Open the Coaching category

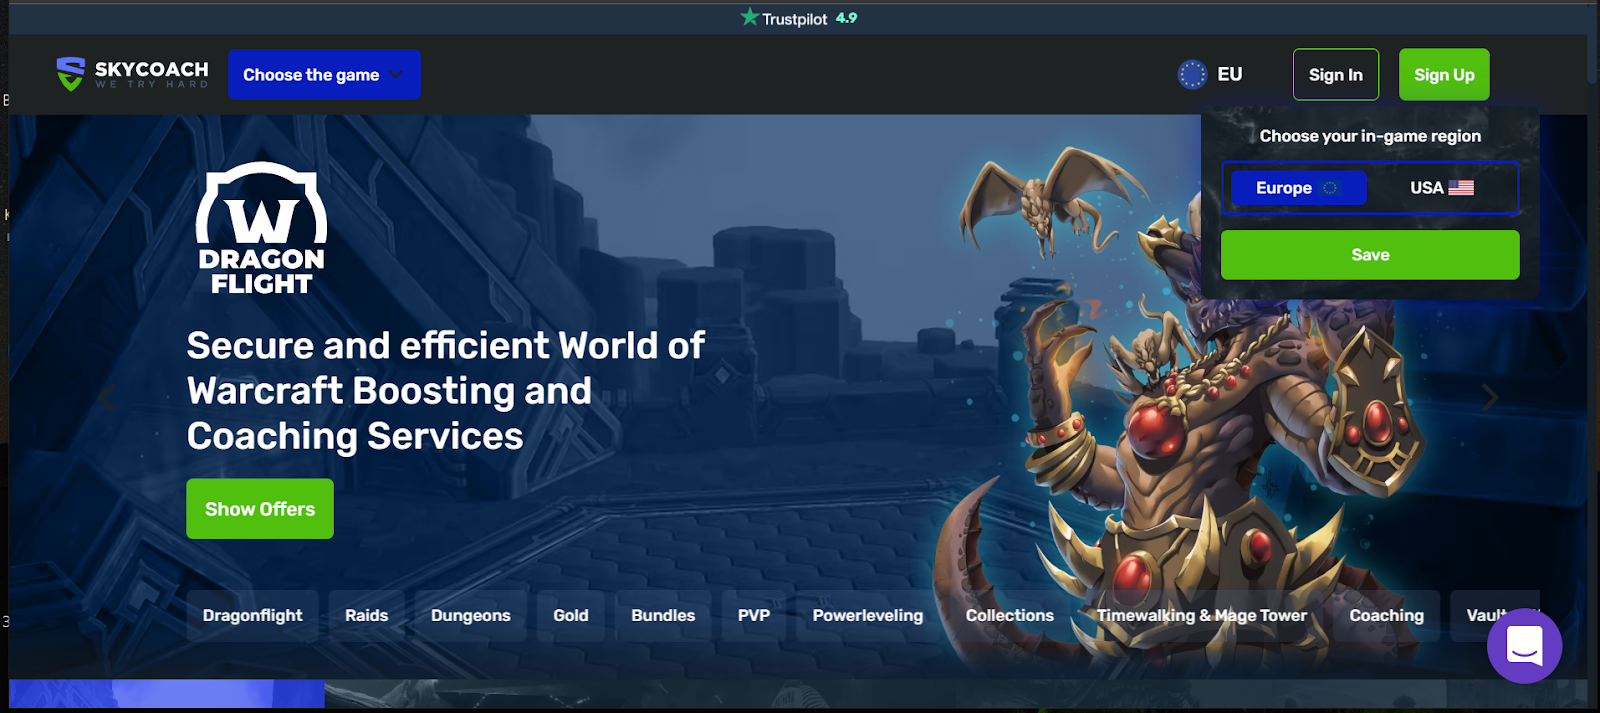1387,616
